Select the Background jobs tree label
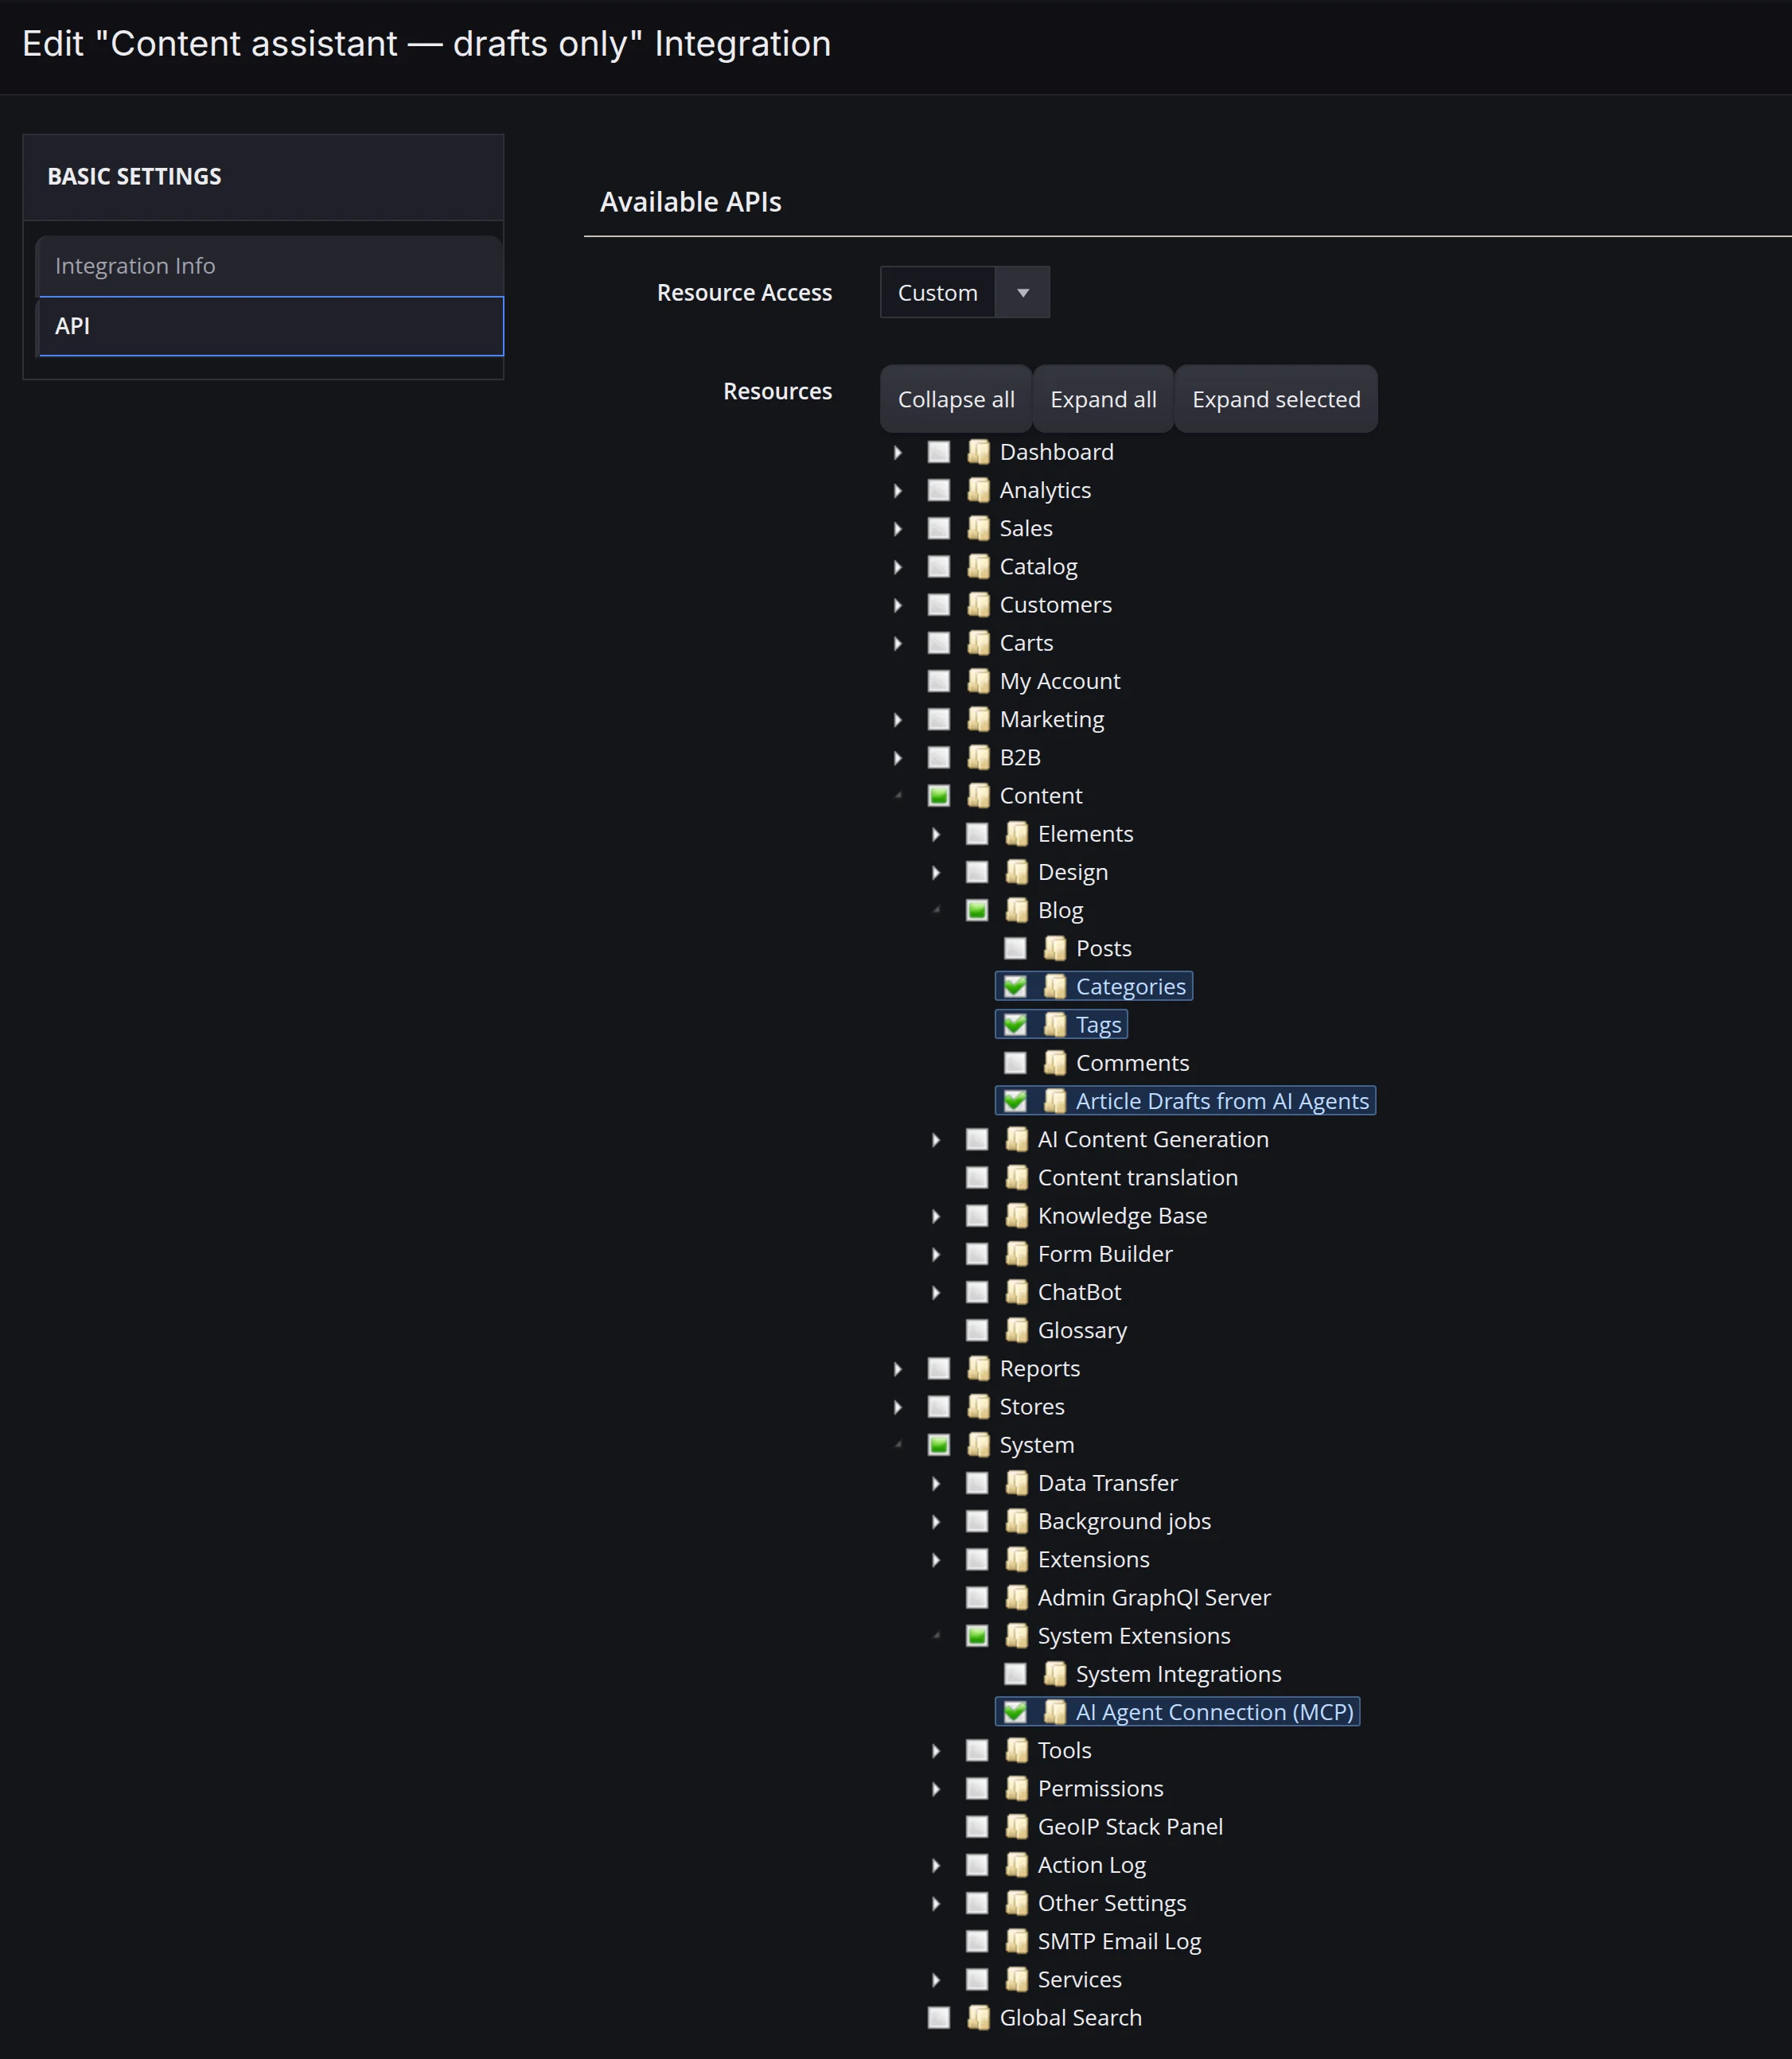 coord(1124,1521)
